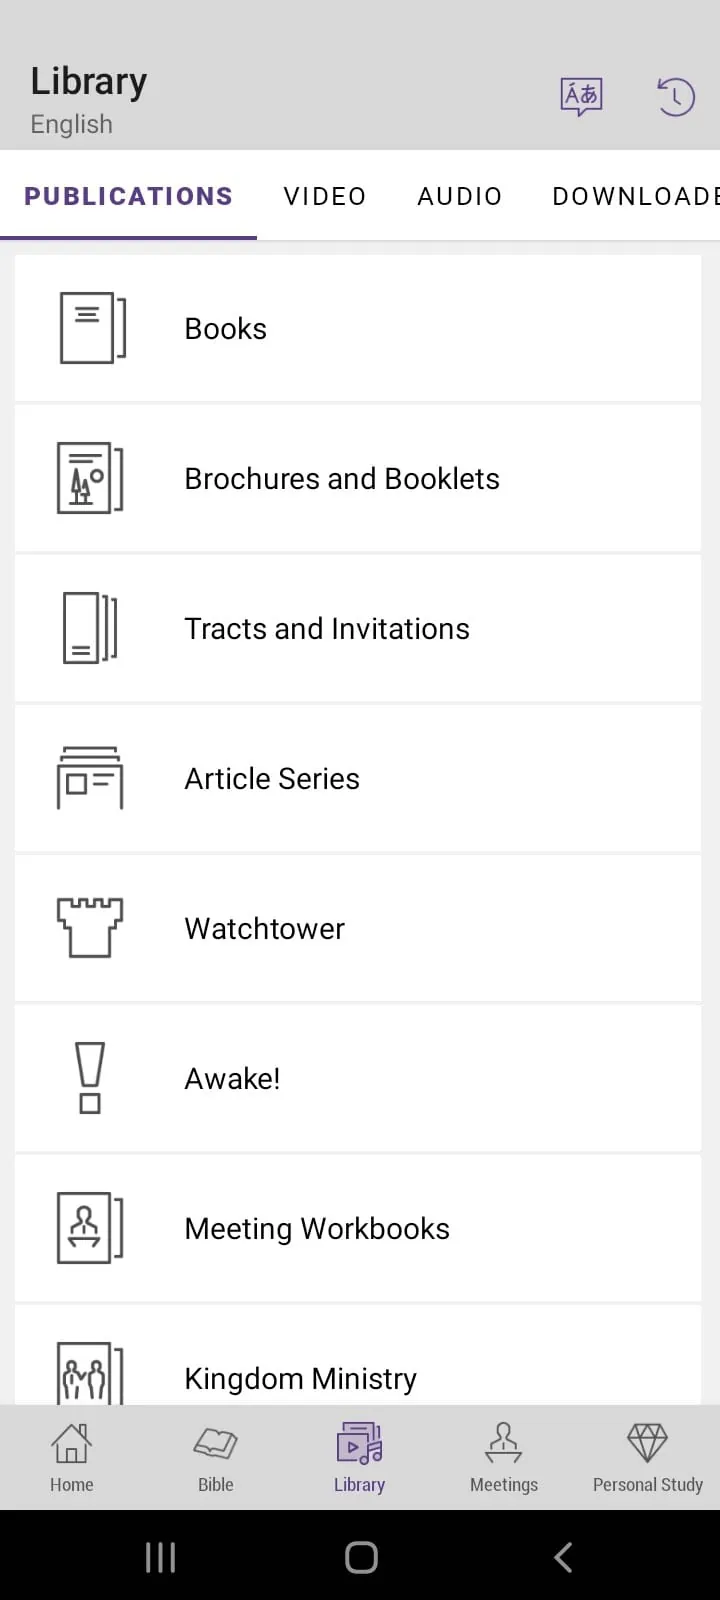This screenshot has width=720, height=1600.
Task: Tap the Meeting Workbooks icon
Action: (x=90, y=1228)
